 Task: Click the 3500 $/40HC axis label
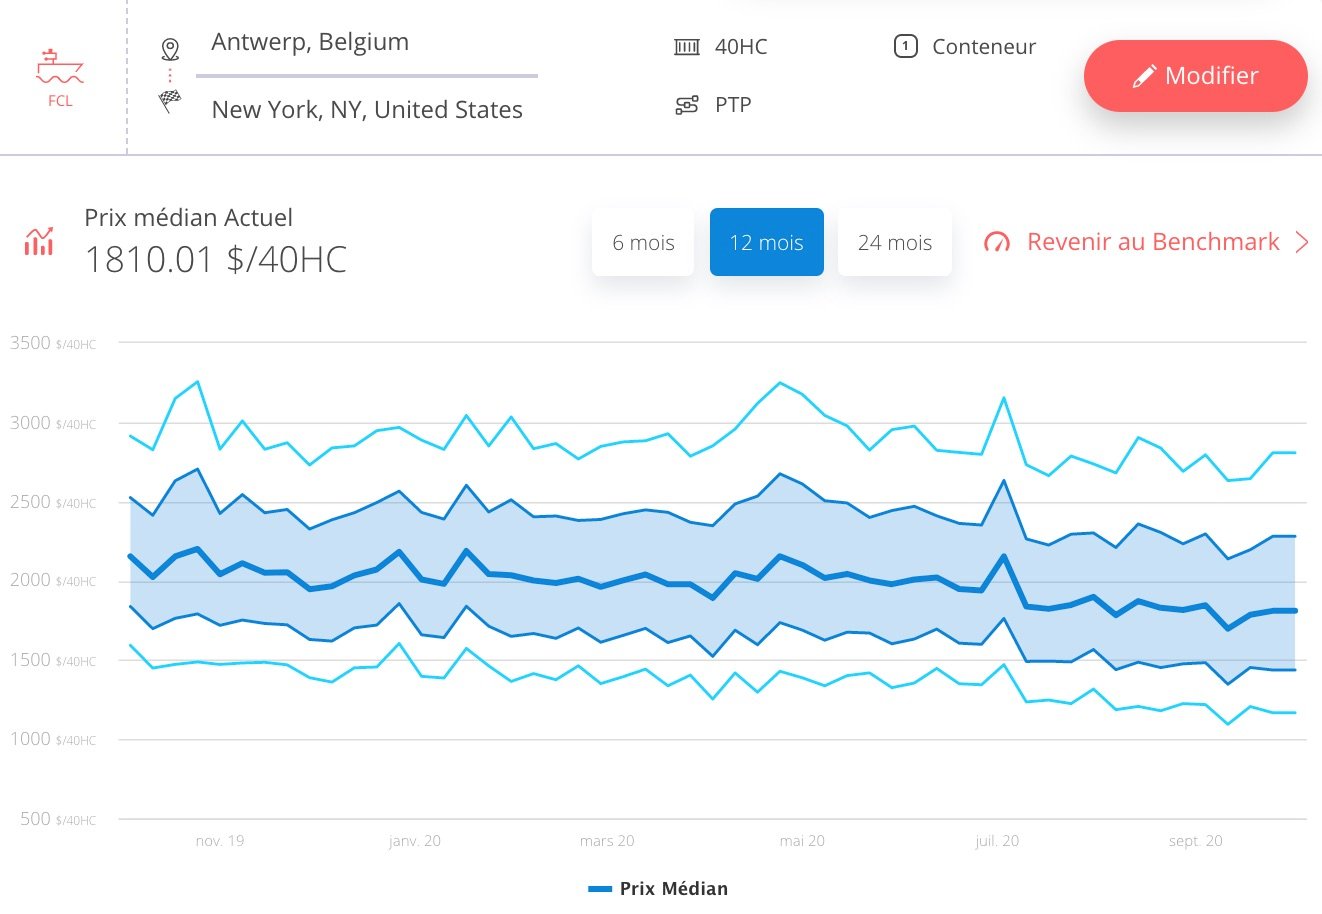point(53,343)
